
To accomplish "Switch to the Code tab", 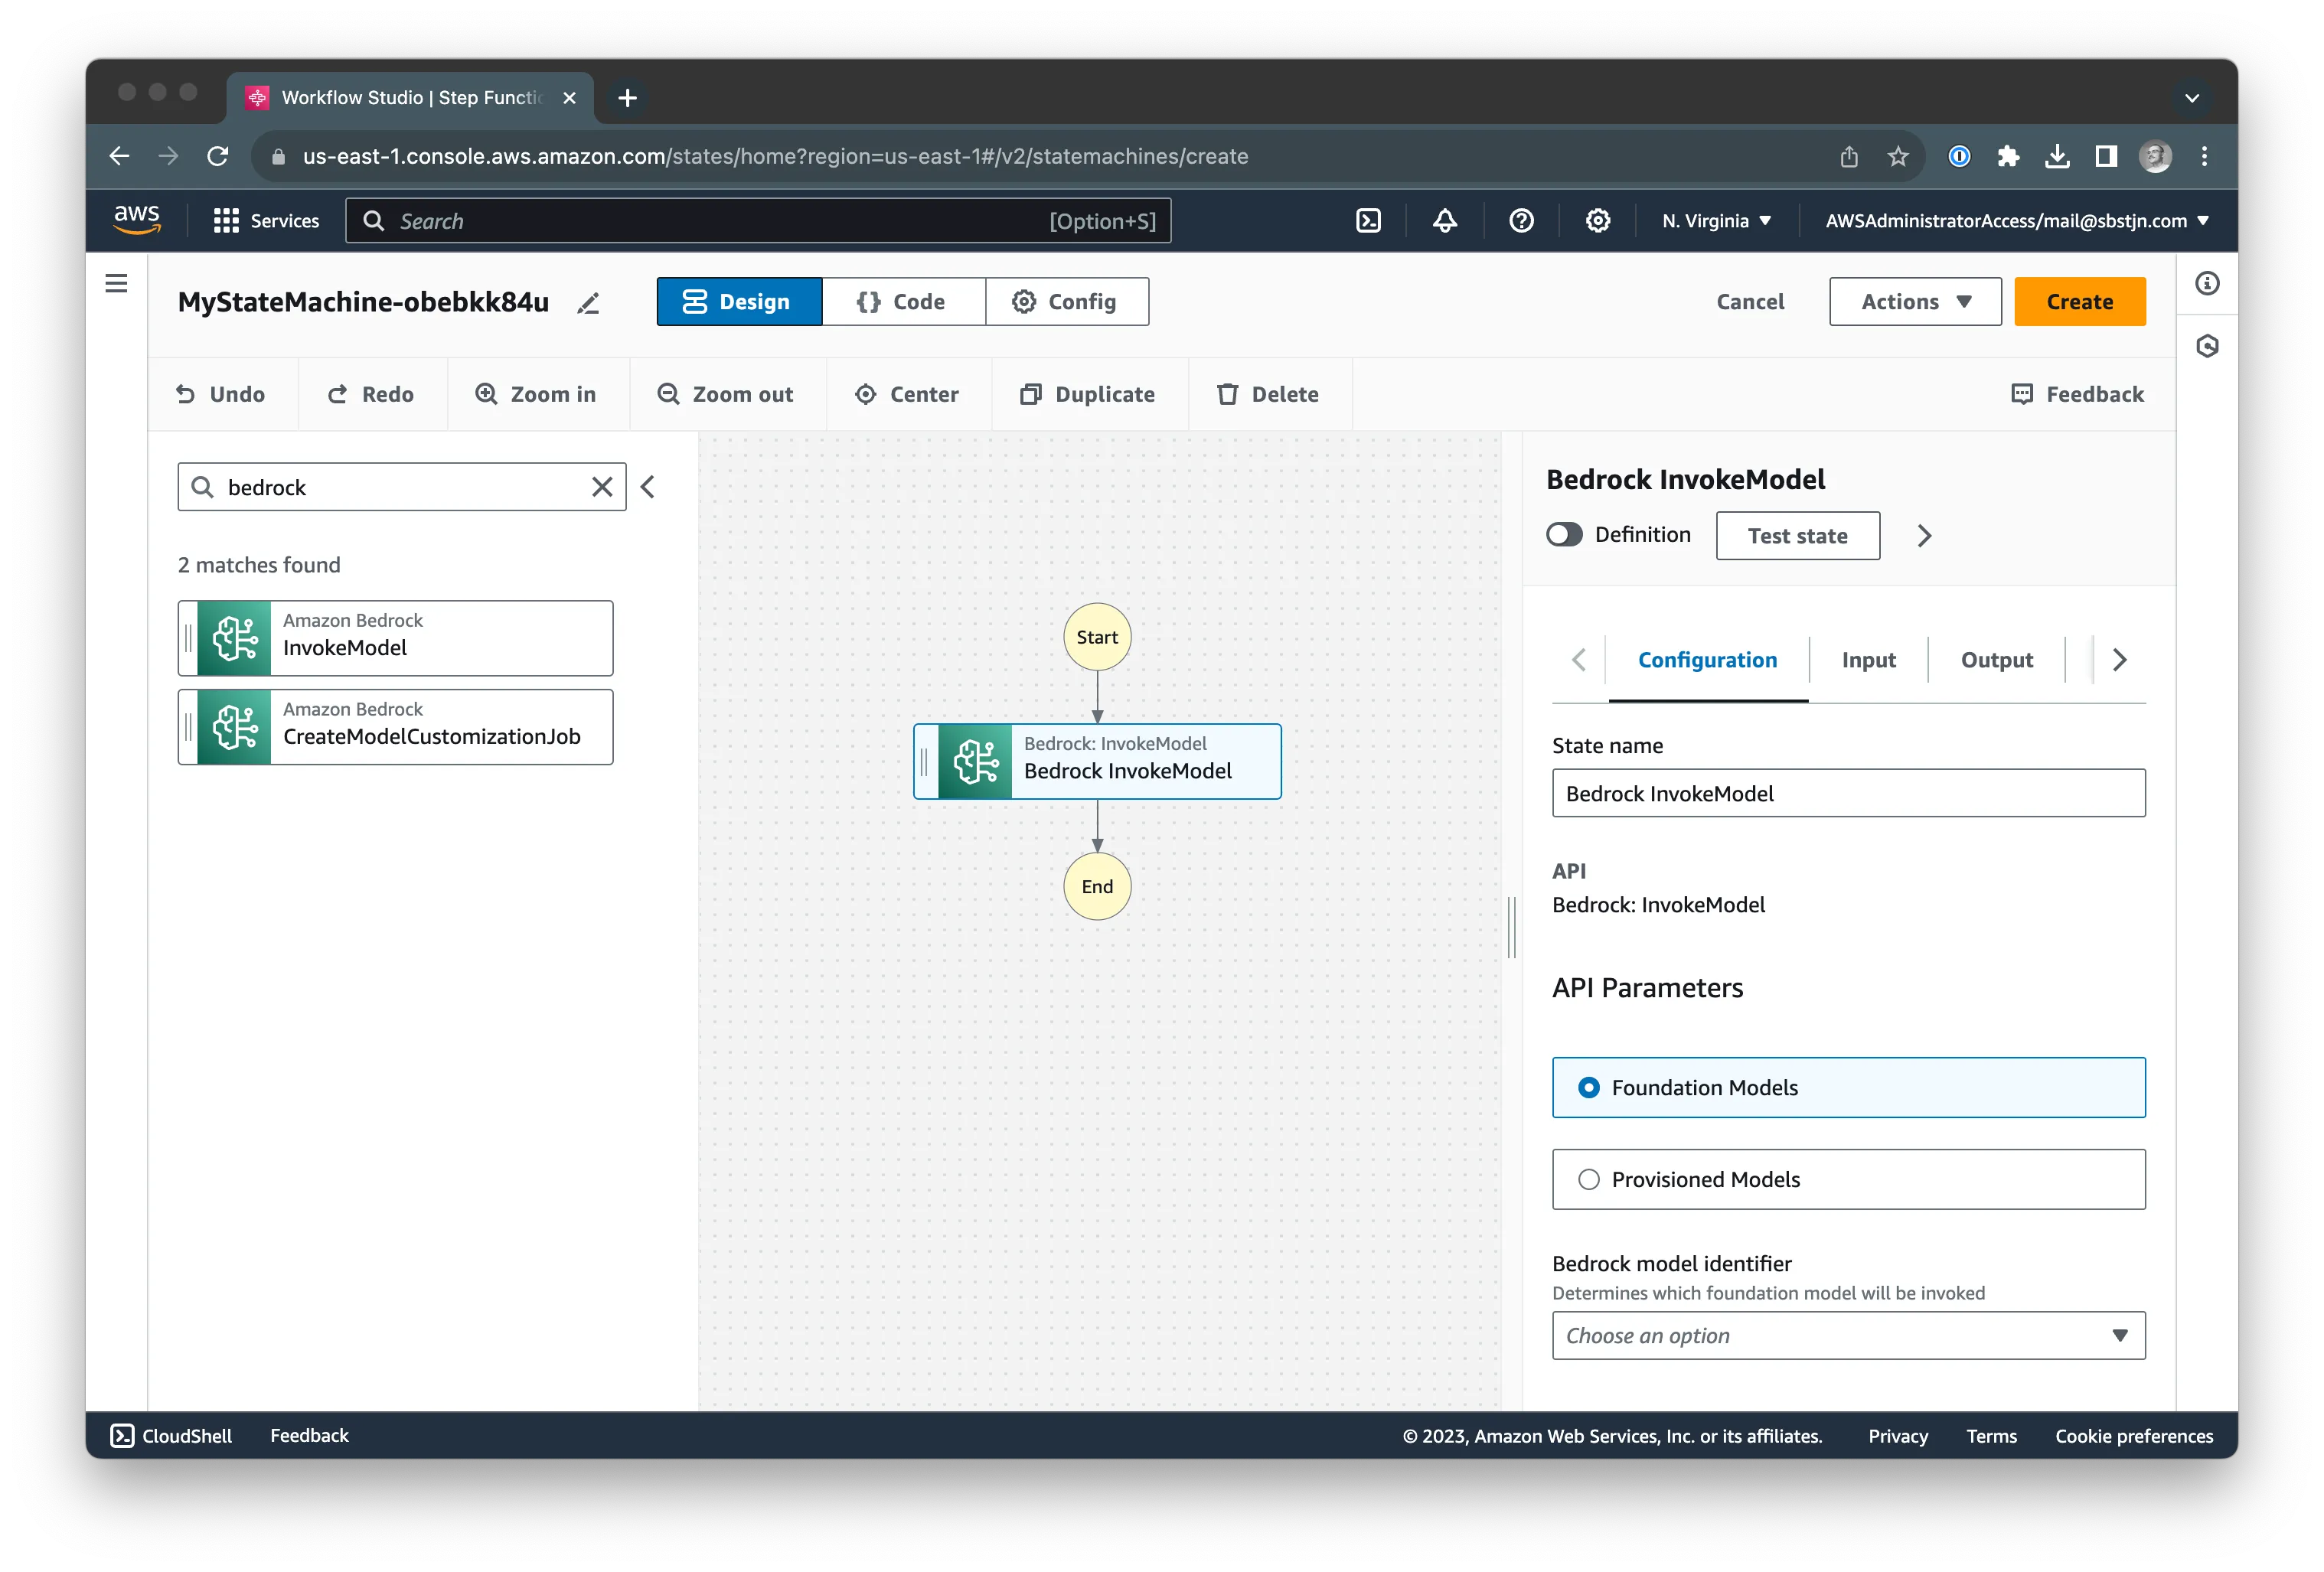I will pyautogui.click(x=903, y=301).
